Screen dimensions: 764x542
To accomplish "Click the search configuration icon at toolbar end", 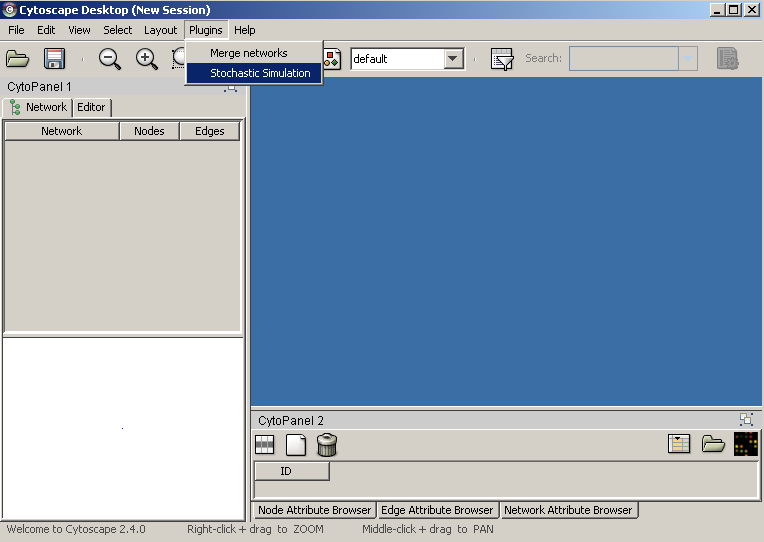I will [728, 58].
